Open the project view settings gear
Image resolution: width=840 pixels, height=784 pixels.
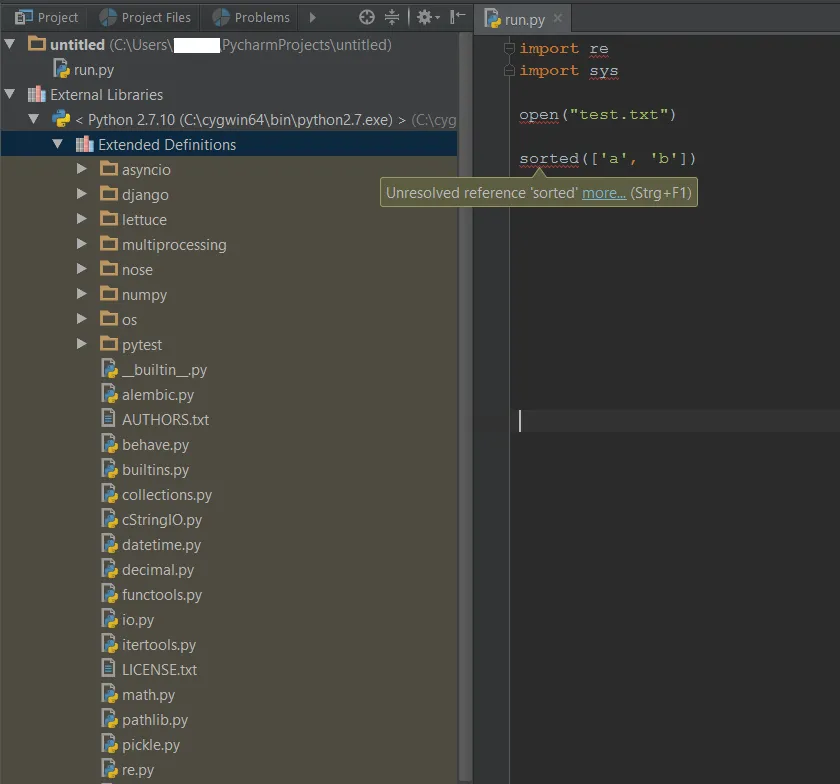pos(425,17)
